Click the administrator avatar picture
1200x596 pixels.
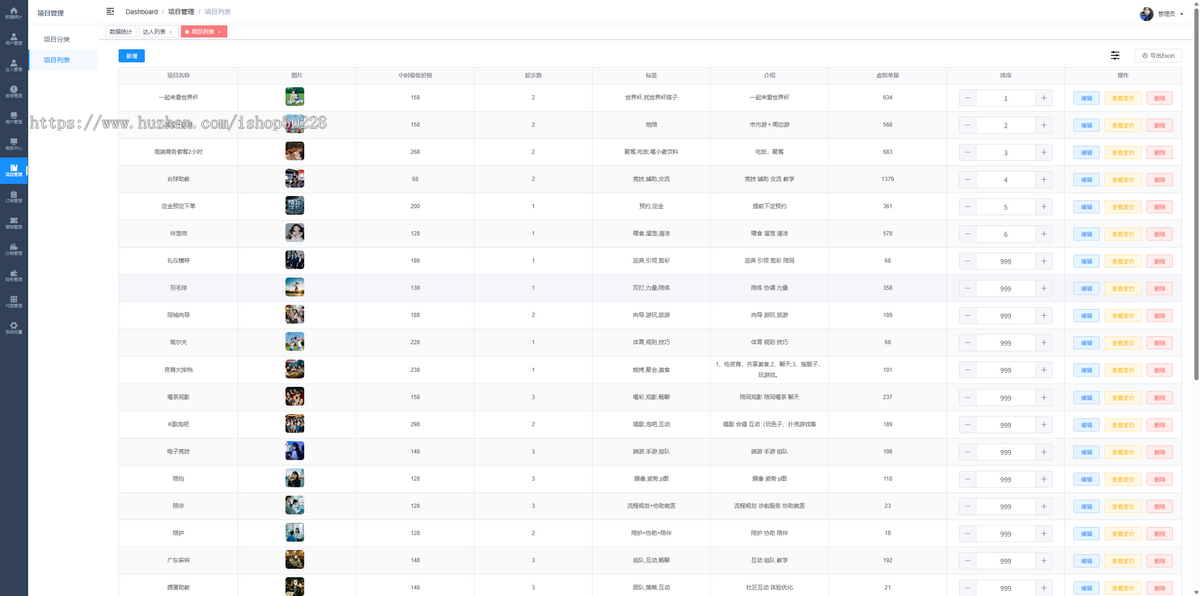pos(1147,14)
